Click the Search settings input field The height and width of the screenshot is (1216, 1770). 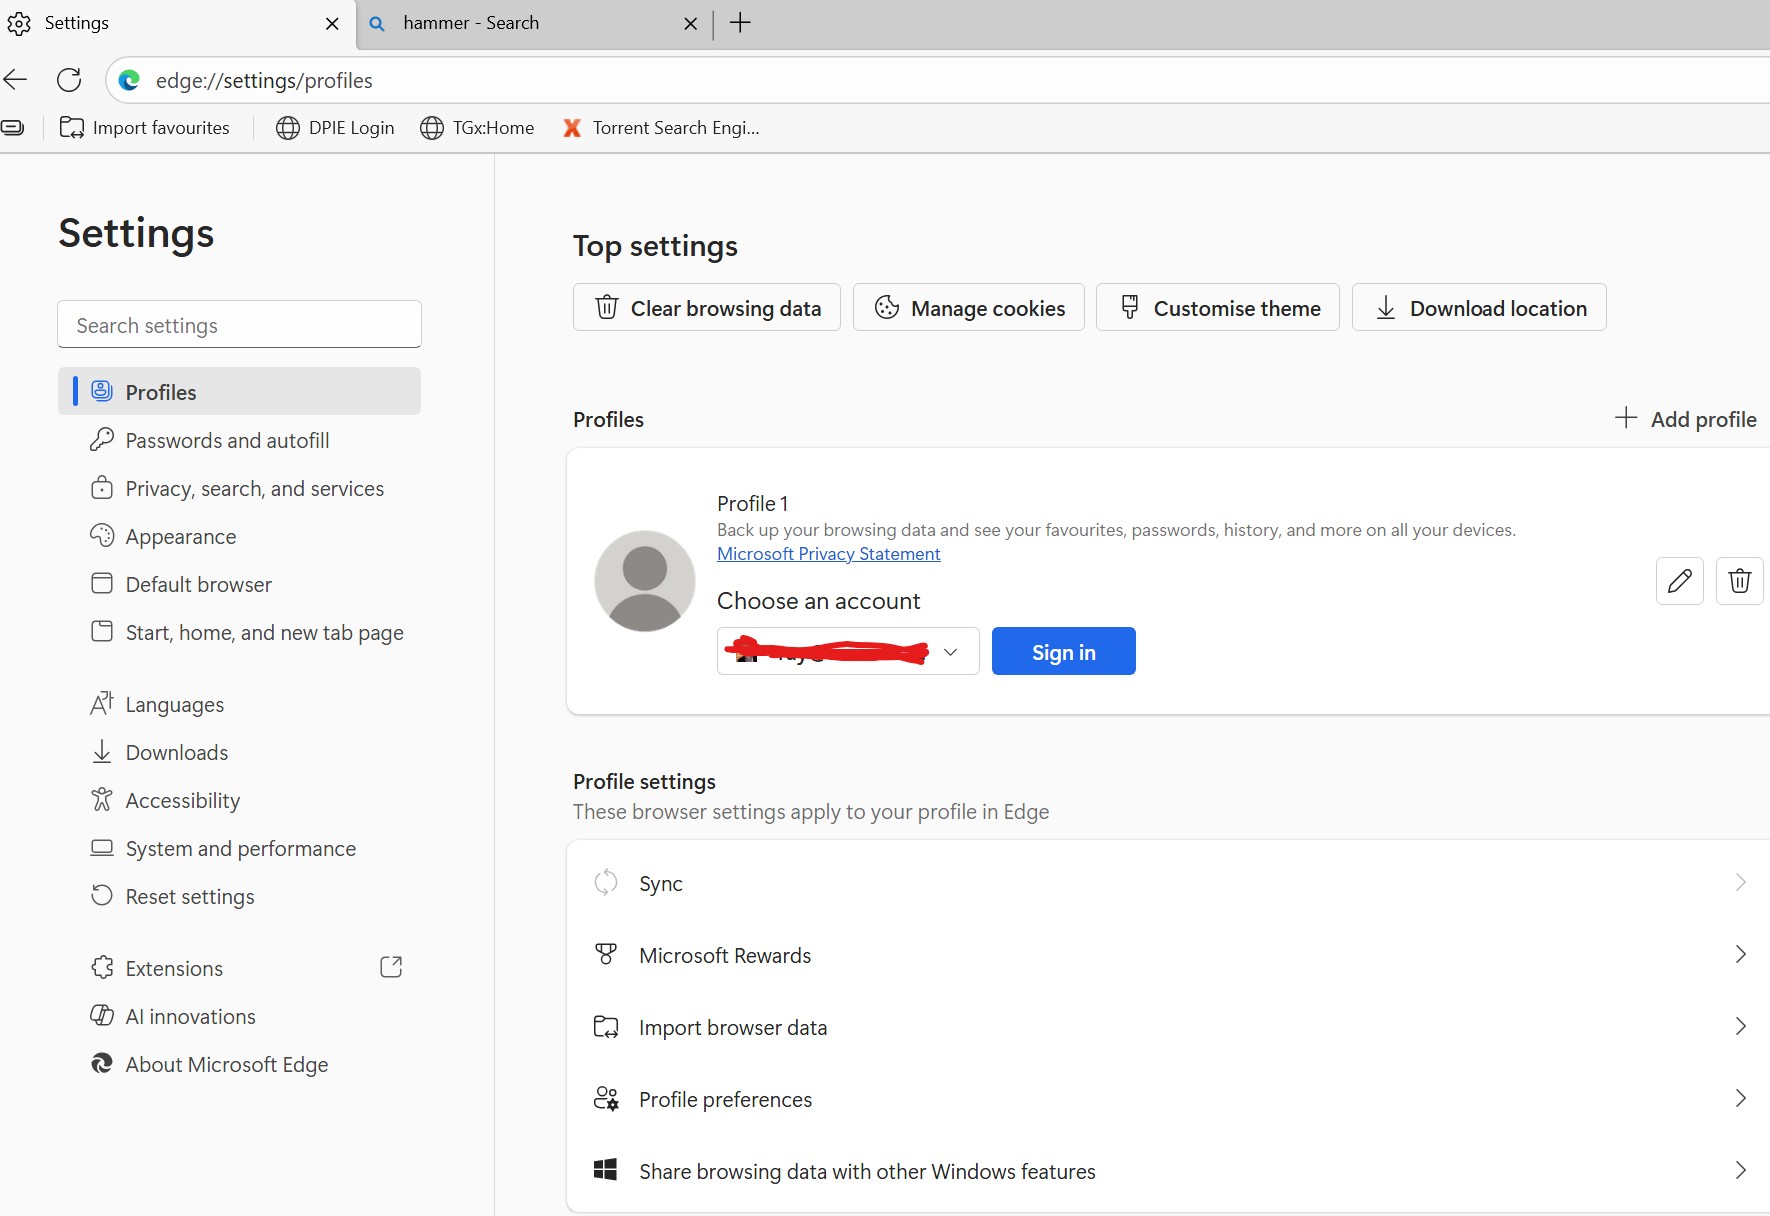(240, 325)
